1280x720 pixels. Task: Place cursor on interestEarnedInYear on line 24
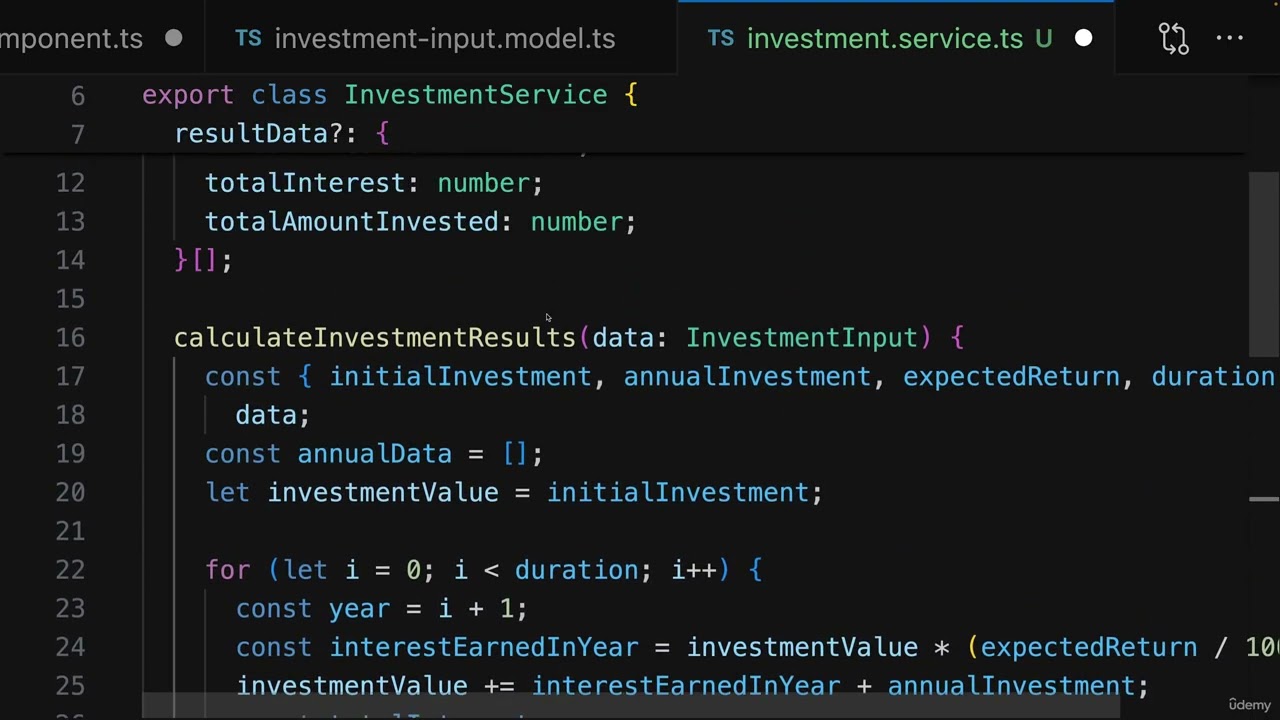click(484, 647)
